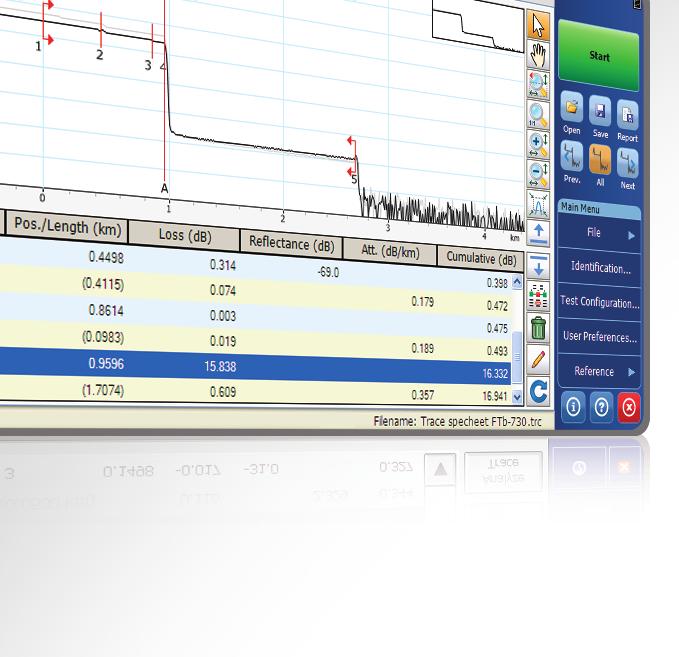The width and height of the screenshot is (679, 657).
Task: Click the Loss (dB) column header
Action: click(x=185, y=235)
